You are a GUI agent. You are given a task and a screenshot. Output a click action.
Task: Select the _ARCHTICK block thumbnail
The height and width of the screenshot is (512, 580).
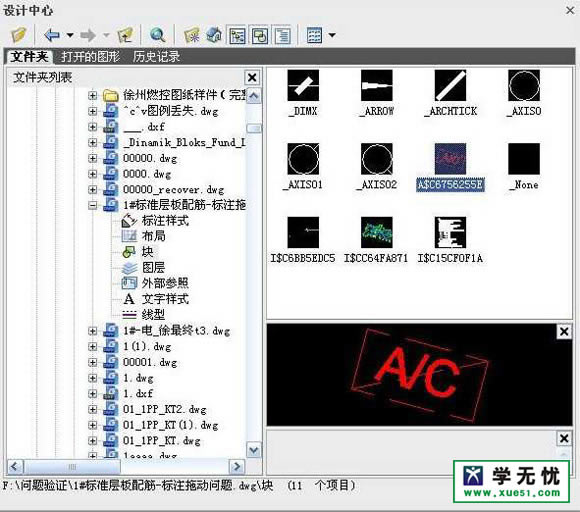click(x=451, y=93)
